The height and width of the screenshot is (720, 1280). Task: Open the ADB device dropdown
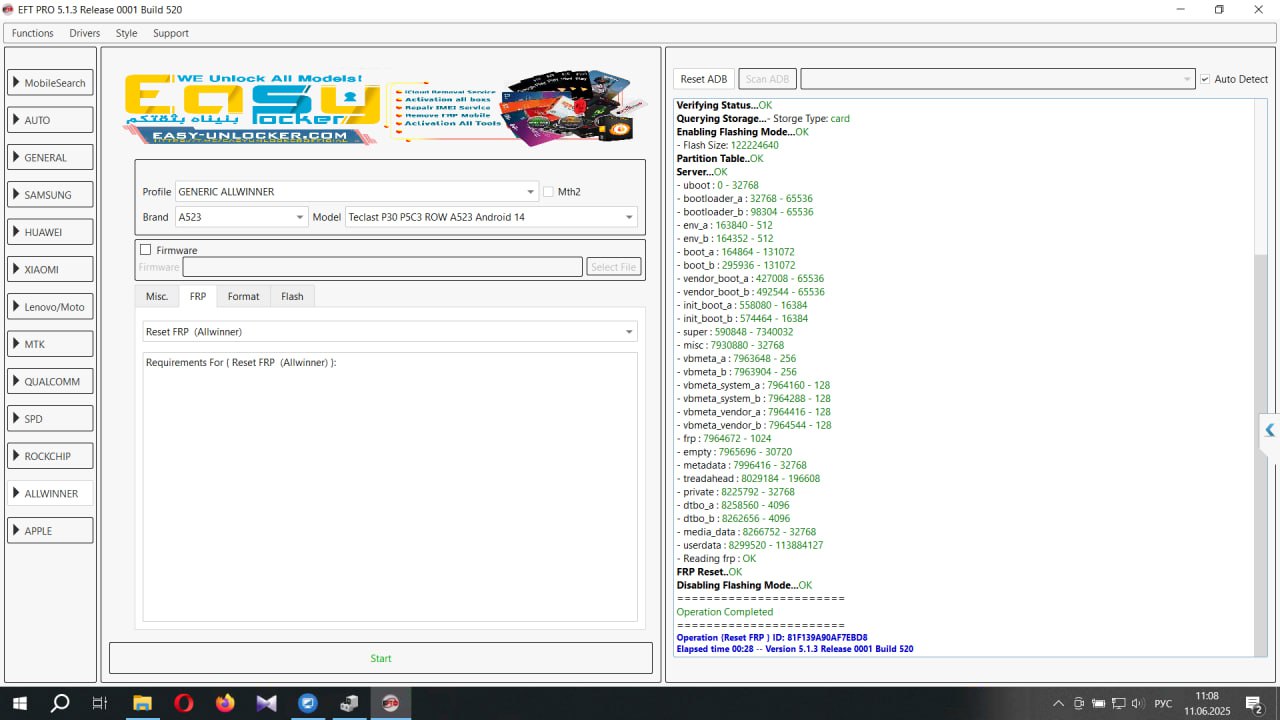(x=998, y=79)
